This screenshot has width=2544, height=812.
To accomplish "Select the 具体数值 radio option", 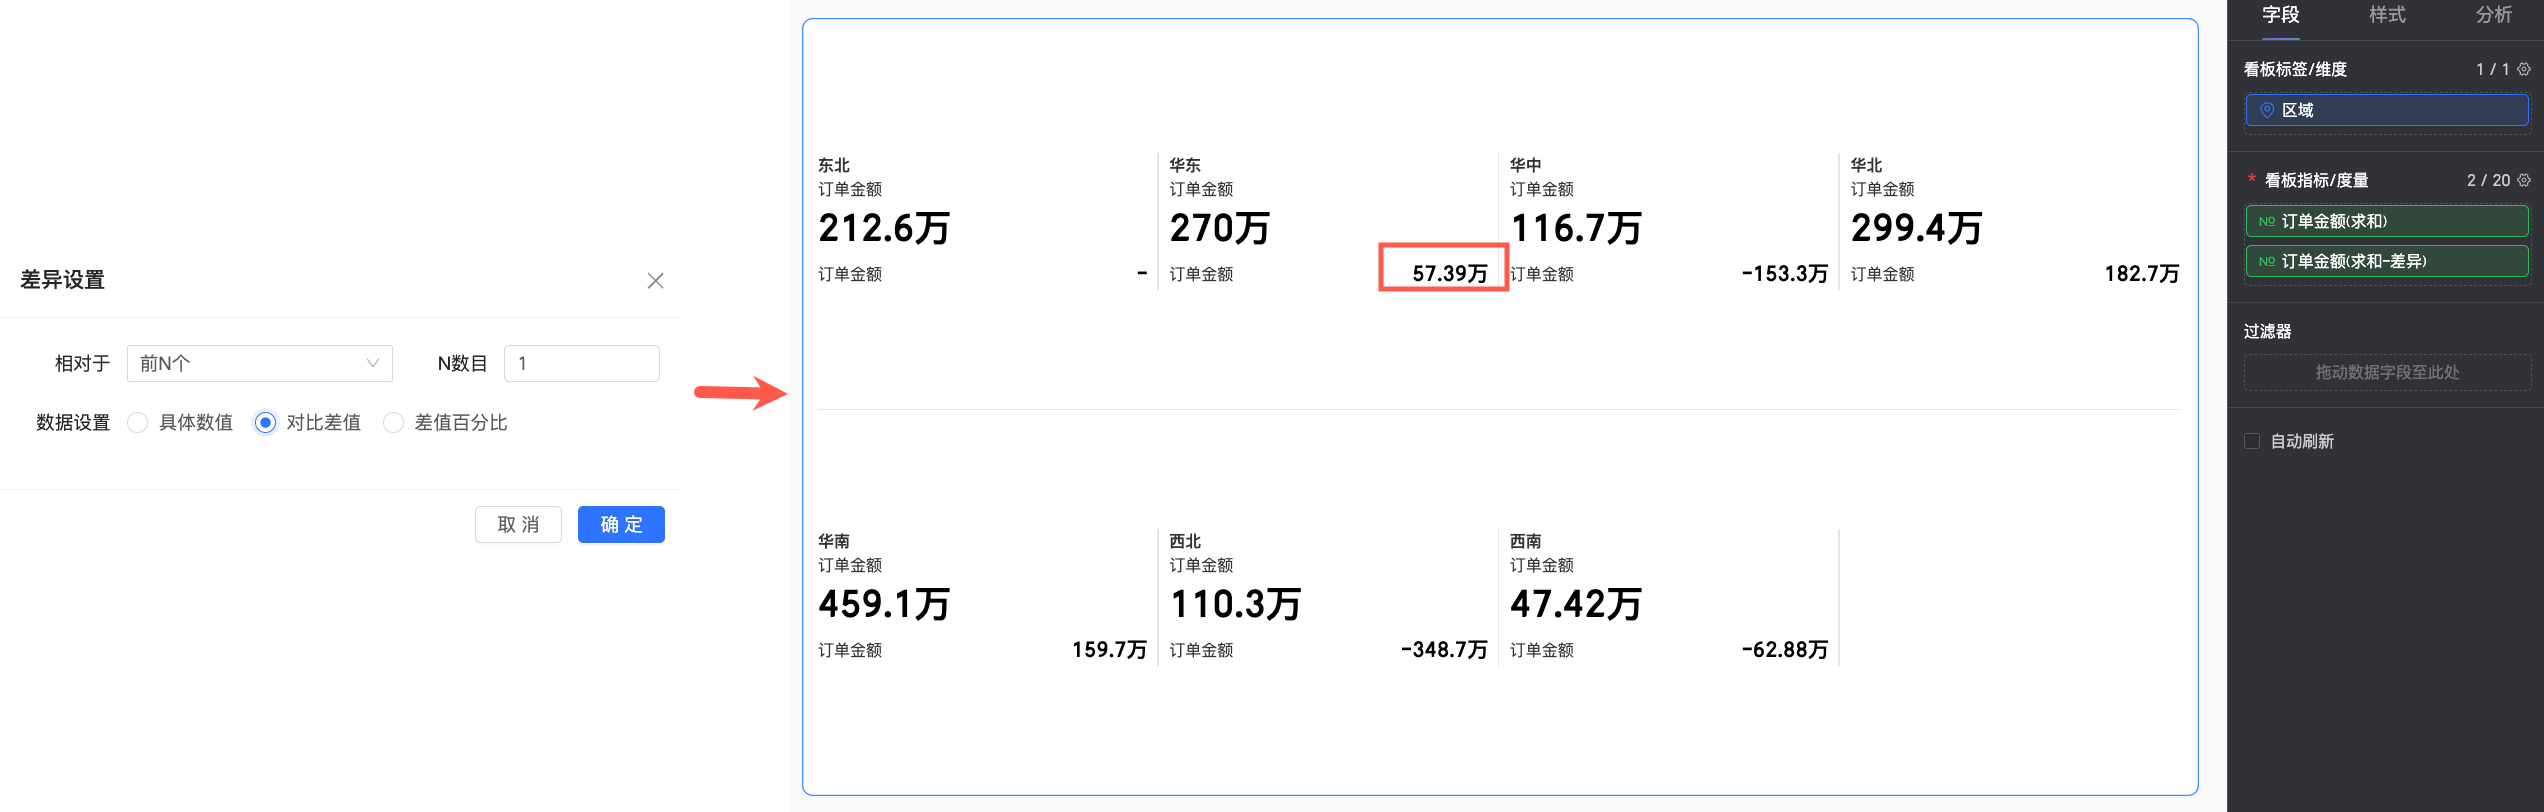I will coord(138,423).
